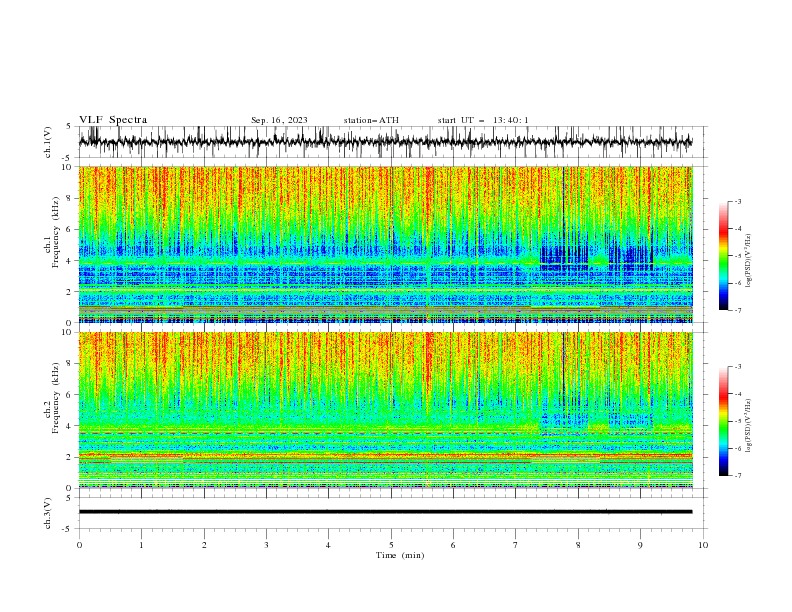Click the "7" tick on the time axis
This screenshot has width=792, height=612.
point(516,545)
